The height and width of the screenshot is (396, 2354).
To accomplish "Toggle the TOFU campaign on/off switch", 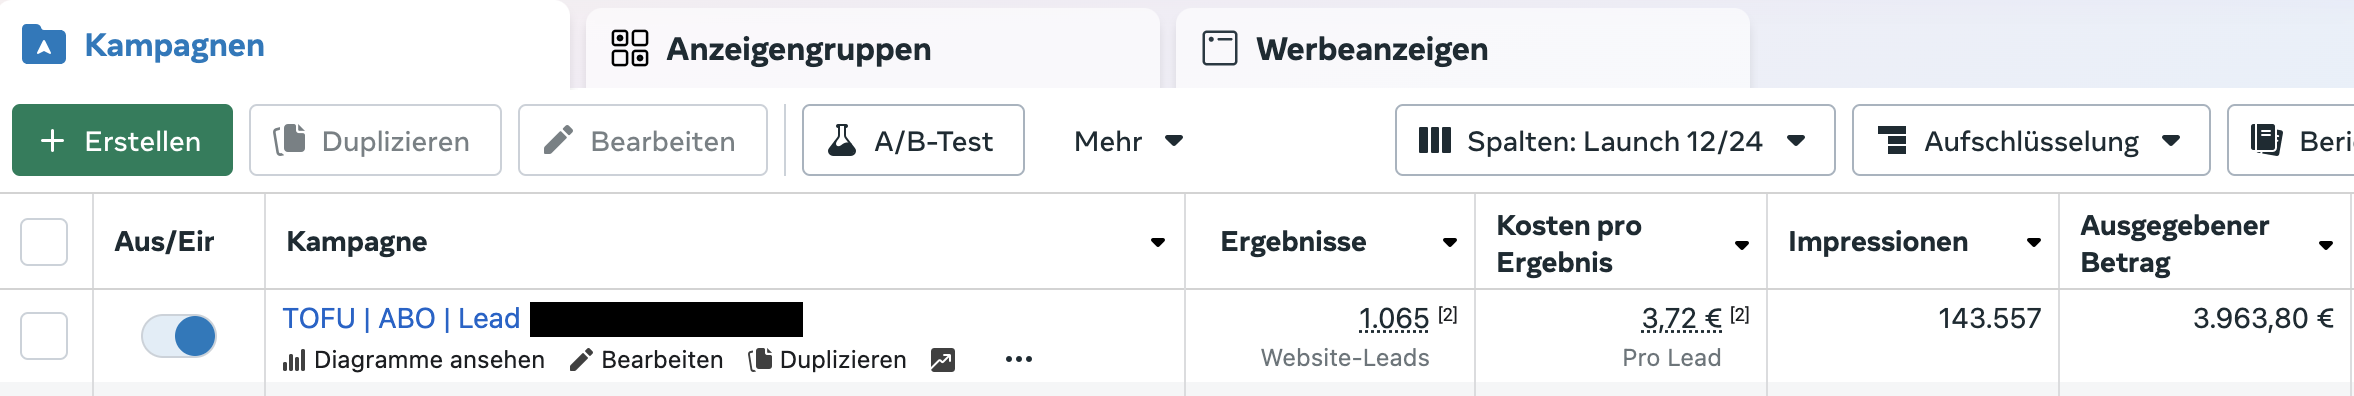I will coord(178,336).
